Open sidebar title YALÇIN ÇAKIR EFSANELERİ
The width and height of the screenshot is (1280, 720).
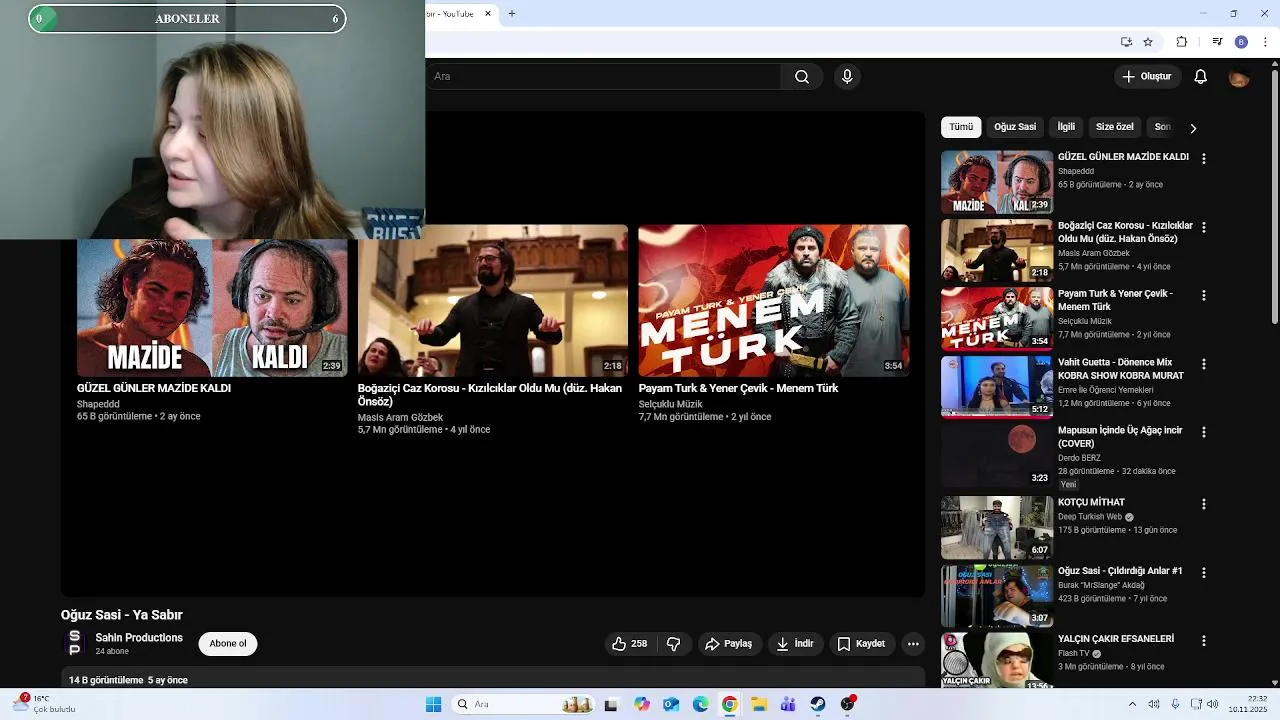coord(1116,639)
